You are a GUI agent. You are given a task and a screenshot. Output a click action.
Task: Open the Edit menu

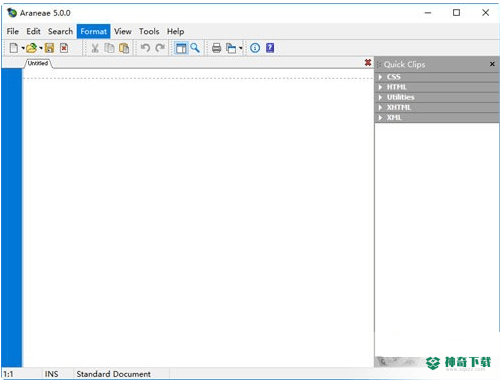[x=33, y=31]
